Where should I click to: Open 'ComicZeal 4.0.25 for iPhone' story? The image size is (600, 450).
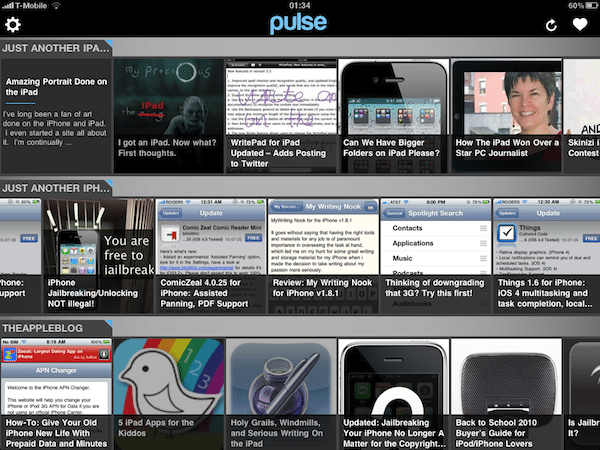click(x=211, y=256)
